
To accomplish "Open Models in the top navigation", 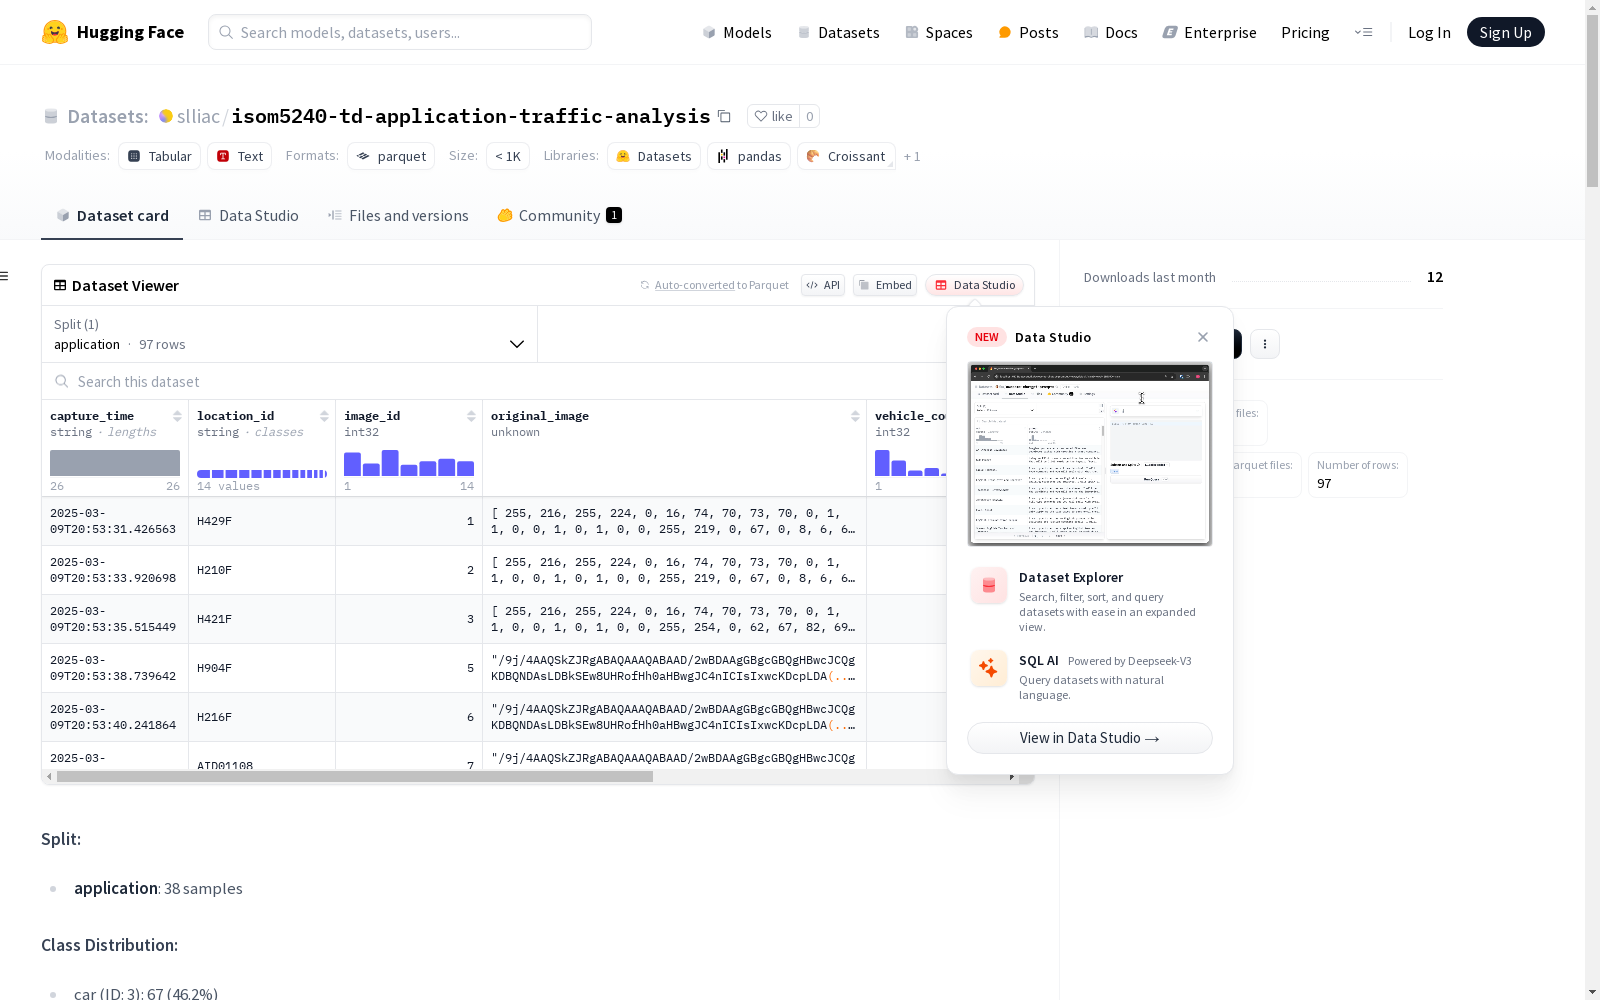I will pyautogui.click(x=737, y=32).
